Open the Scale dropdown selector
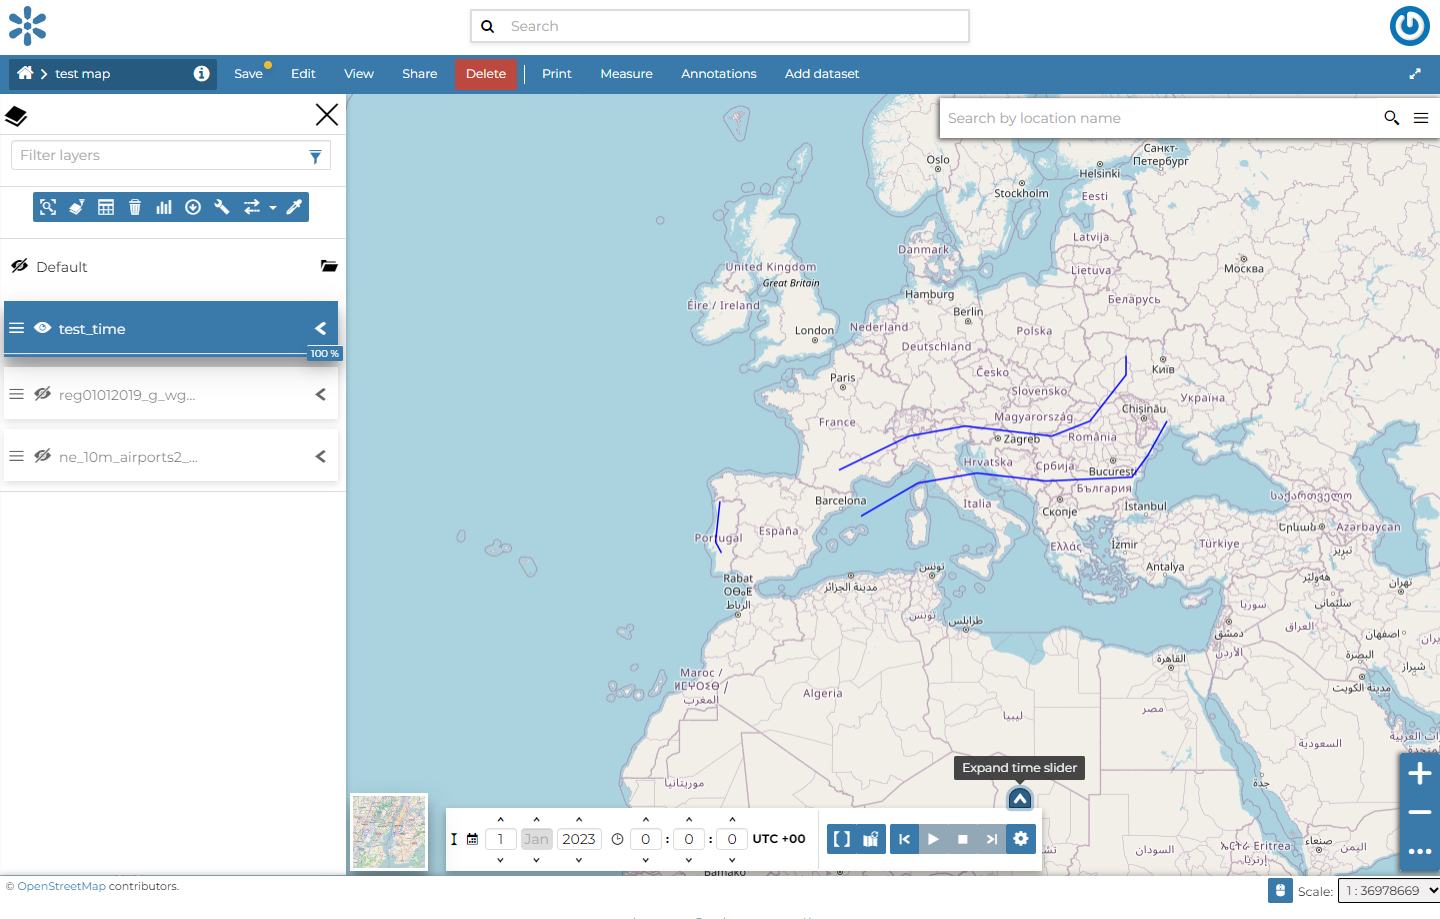The width and height of the screenshot is (1440, 919). coord(1388,890)
